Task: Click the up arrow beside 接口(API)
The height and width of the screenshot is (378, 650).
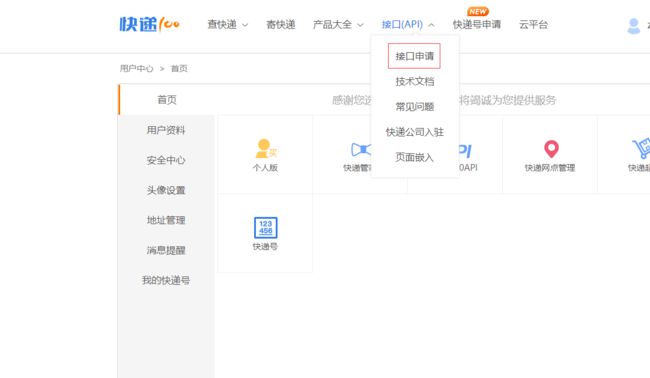Action: 431,25
